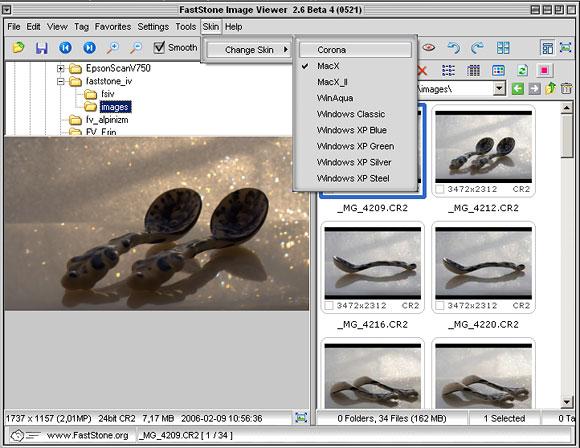The image size is (580, 448).
Task: Enter full screen from the top toolbar
Action: click(x=566, y=48)
